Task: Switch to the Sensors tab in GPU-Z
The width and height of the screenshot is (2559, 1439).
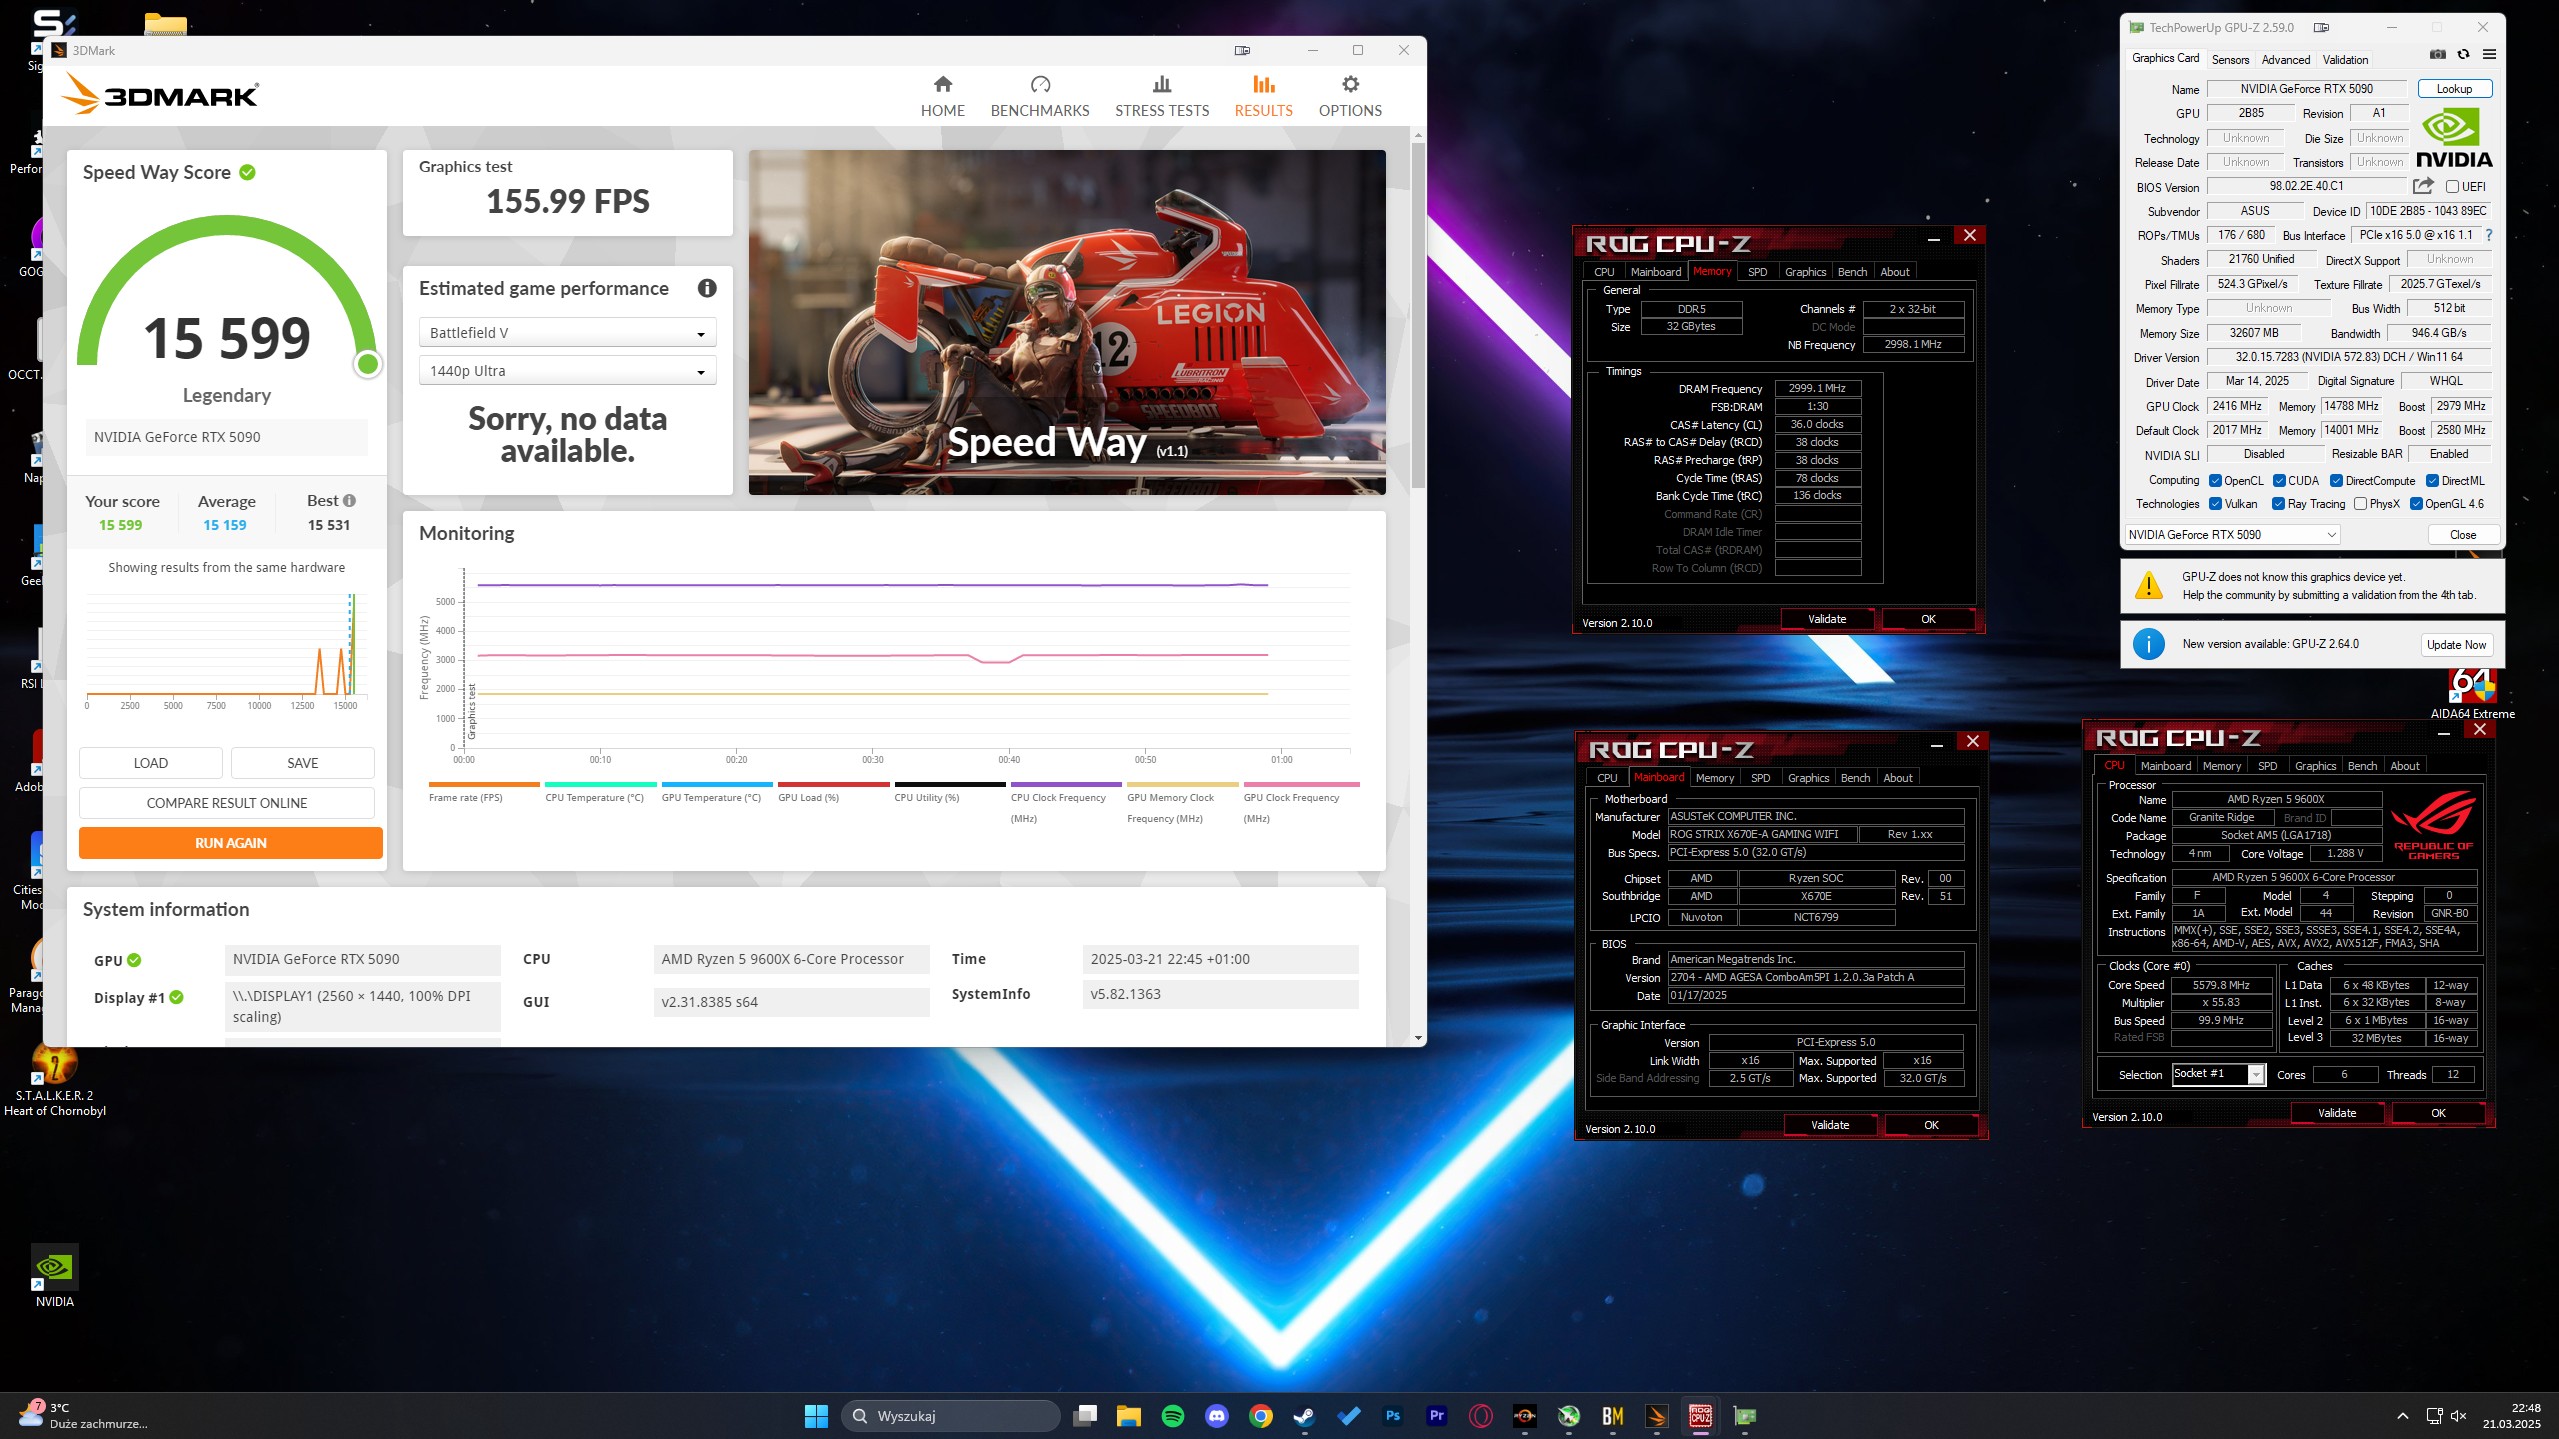Action: [x=2230, y=60]
